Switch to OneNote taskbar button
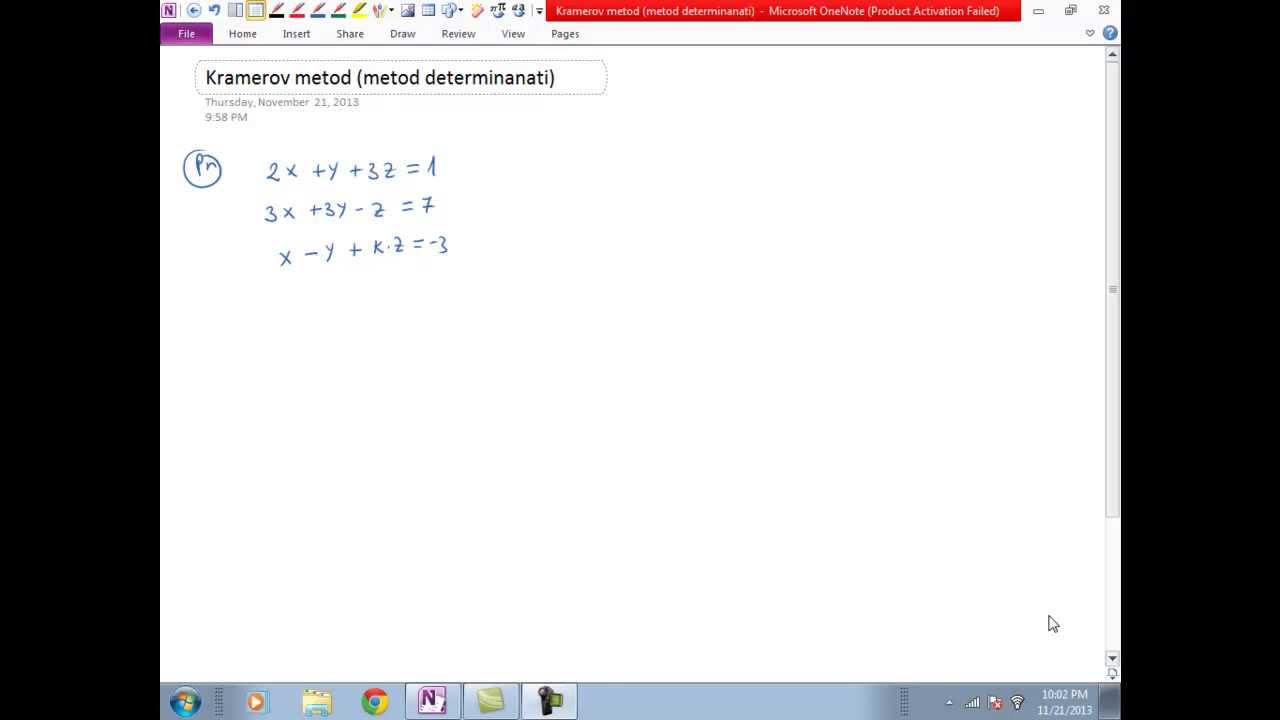Image resolution: width=1280 pixels, height=720 pixels. click(x=433, y=702)
